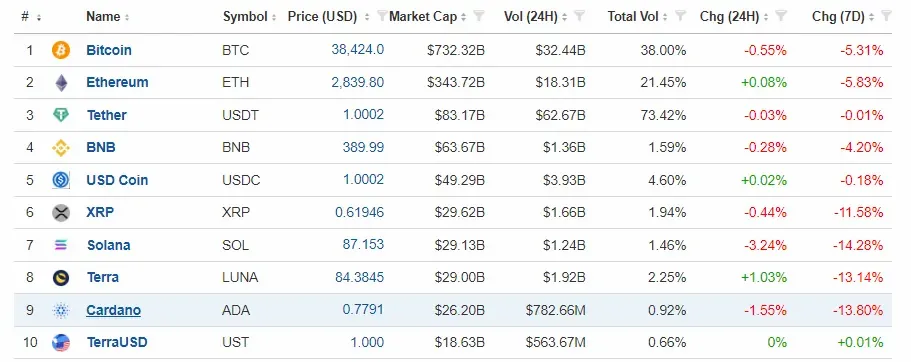
Task: Click the Solana logo icon
Action: pos(60,245)
